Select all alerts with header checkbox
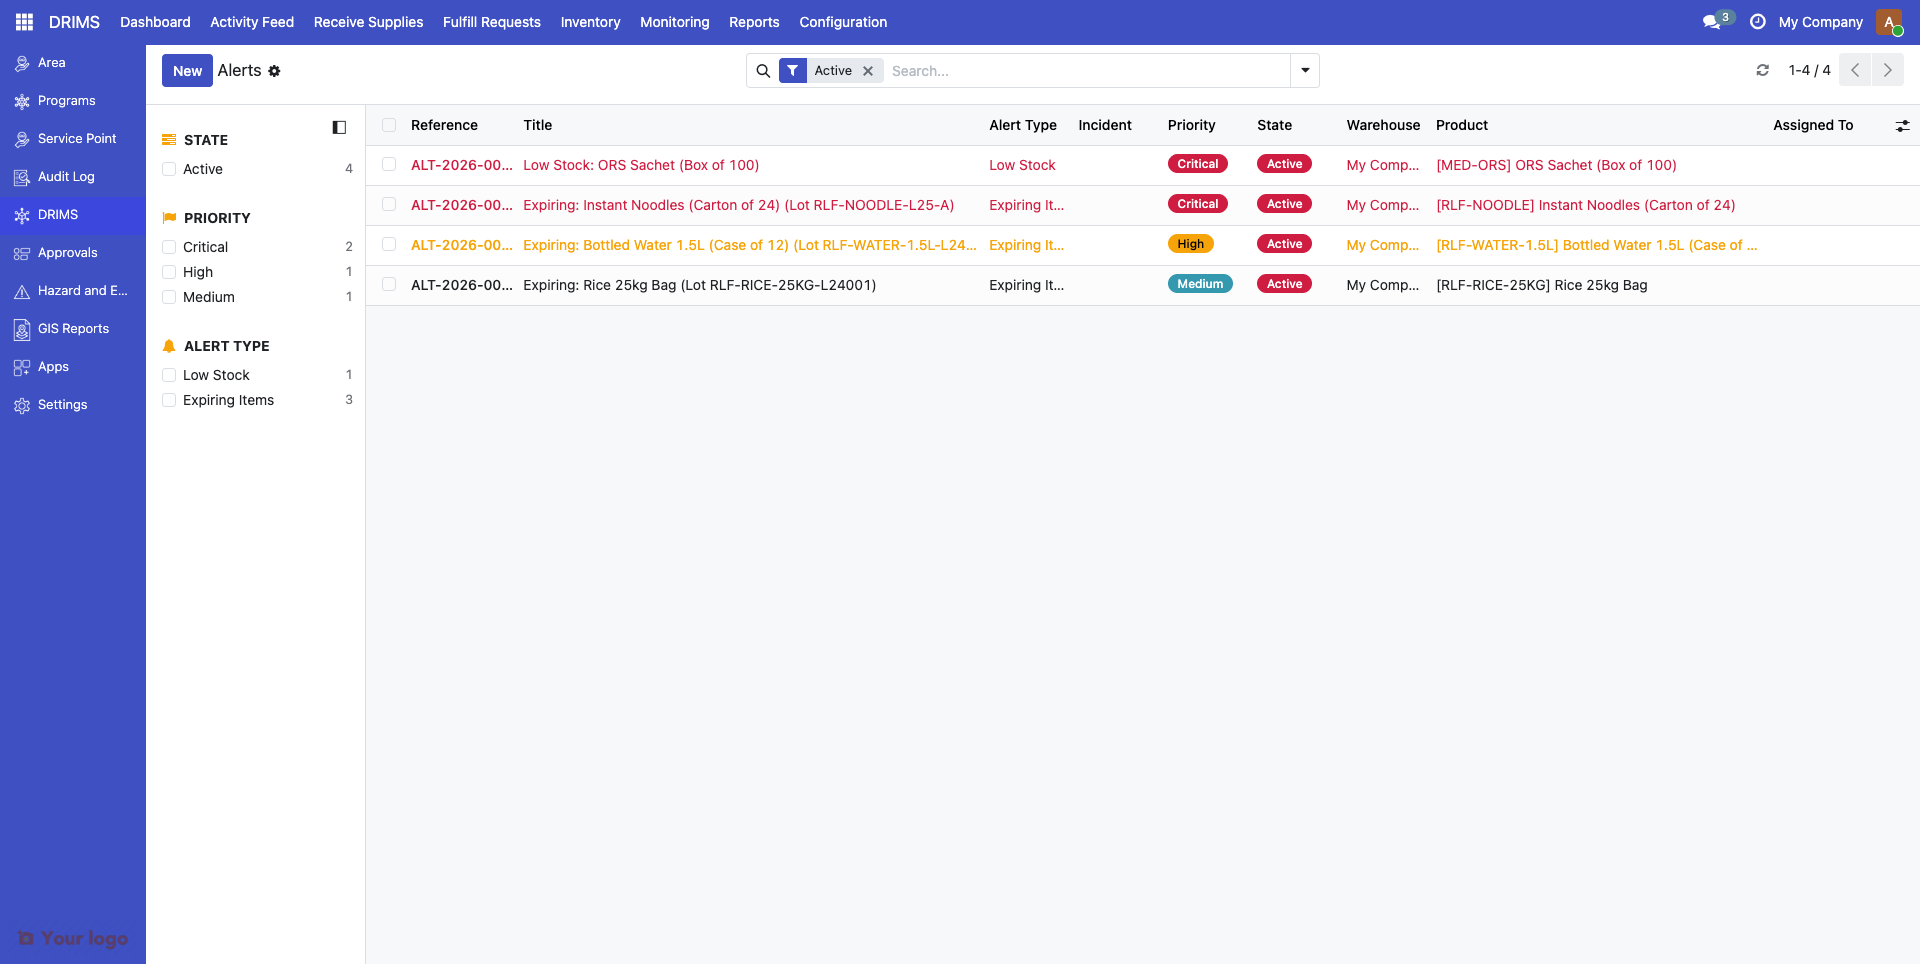This screenshot has width=1920, height=964. pos(389,125)
